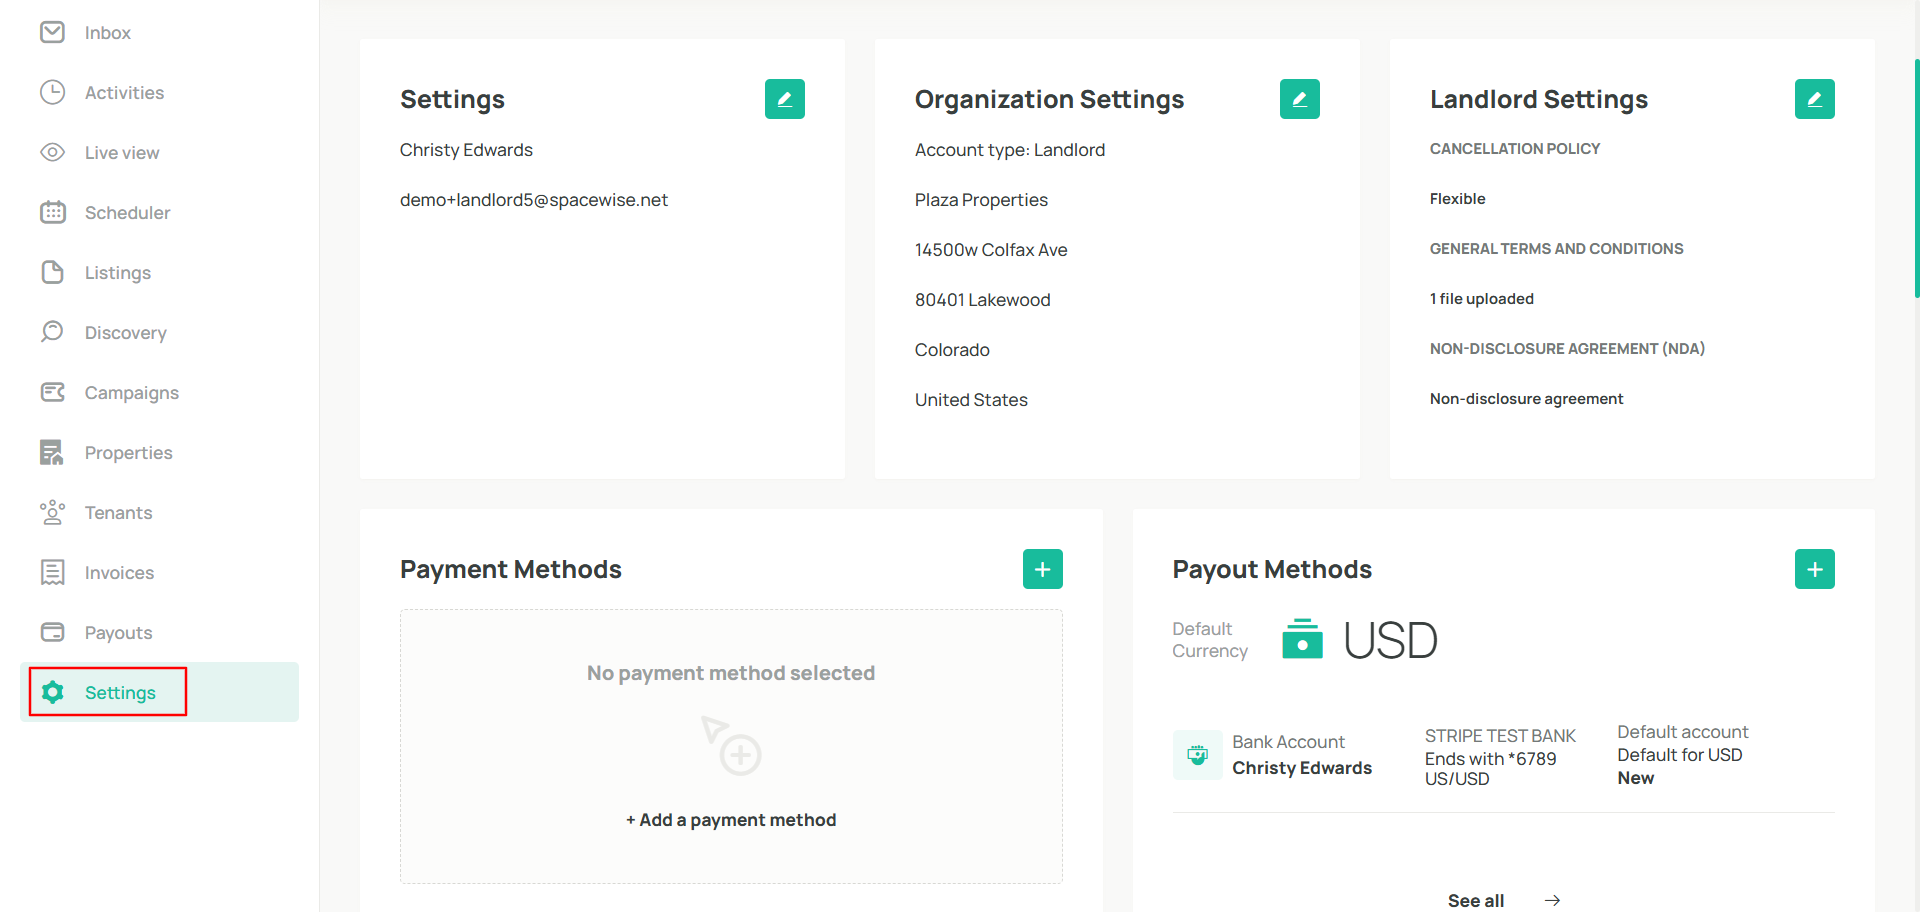1920x912 pixels.
Task: Add a new payment method plus icon
Action: 1042,569
